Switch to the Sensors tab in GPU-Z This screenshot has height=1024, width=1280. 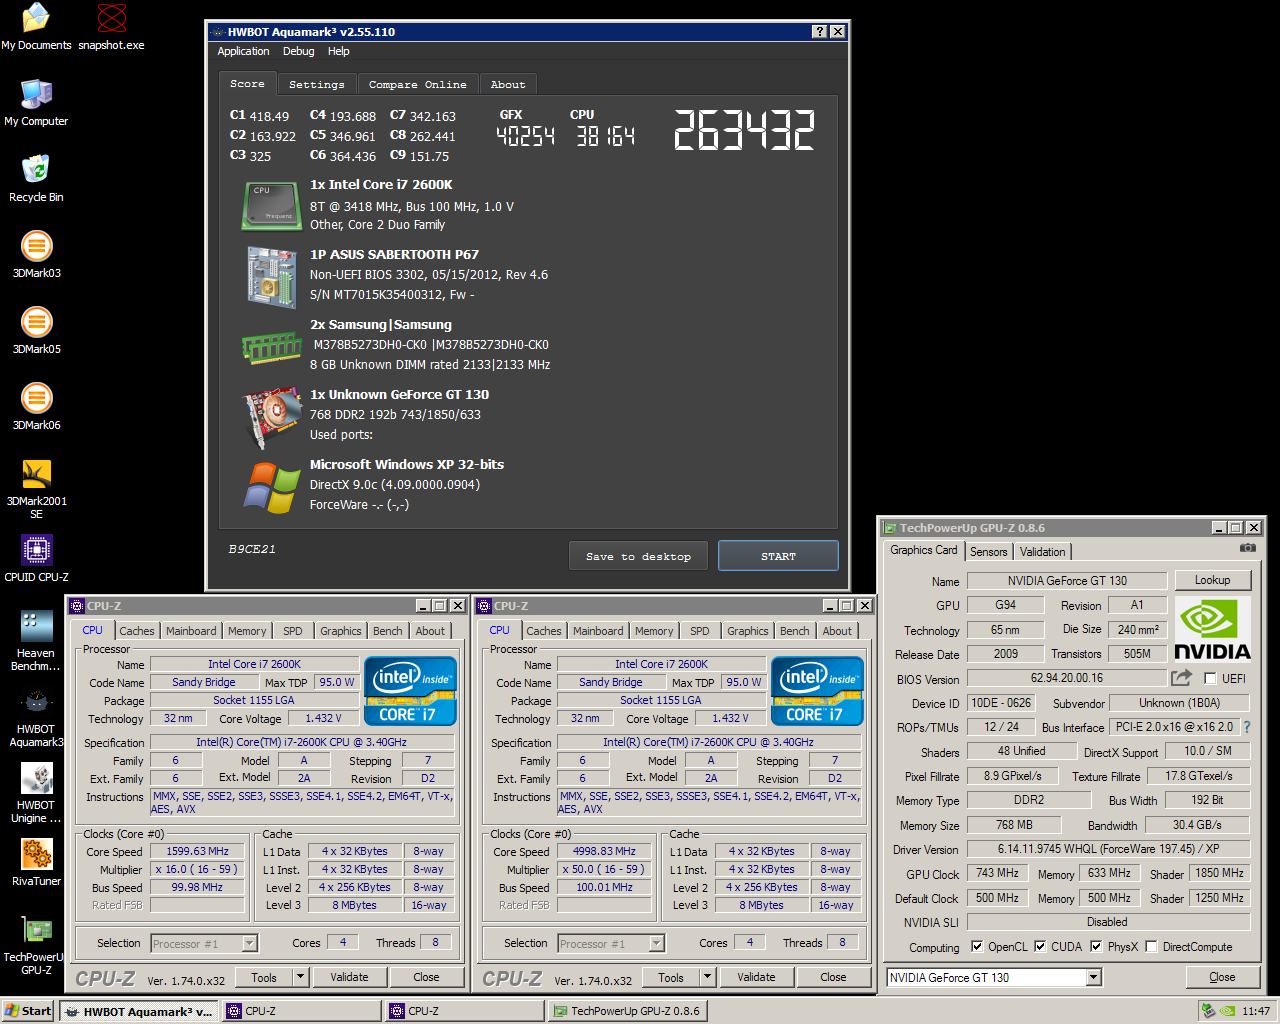click(989, 552)
